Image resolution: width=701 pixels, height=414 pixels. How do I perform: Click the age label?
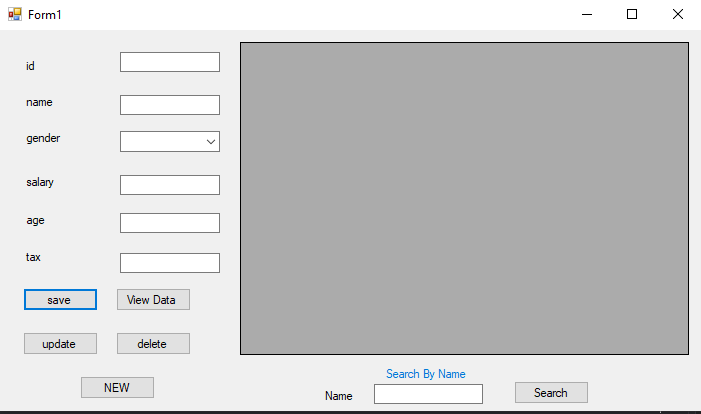[x=35, y=220]
